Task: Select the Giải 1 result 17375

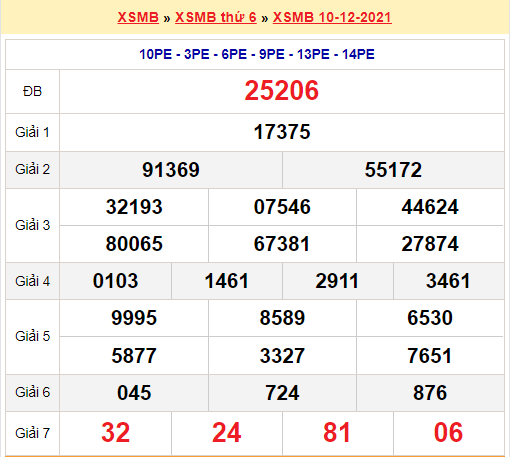Action: point(282,132)
